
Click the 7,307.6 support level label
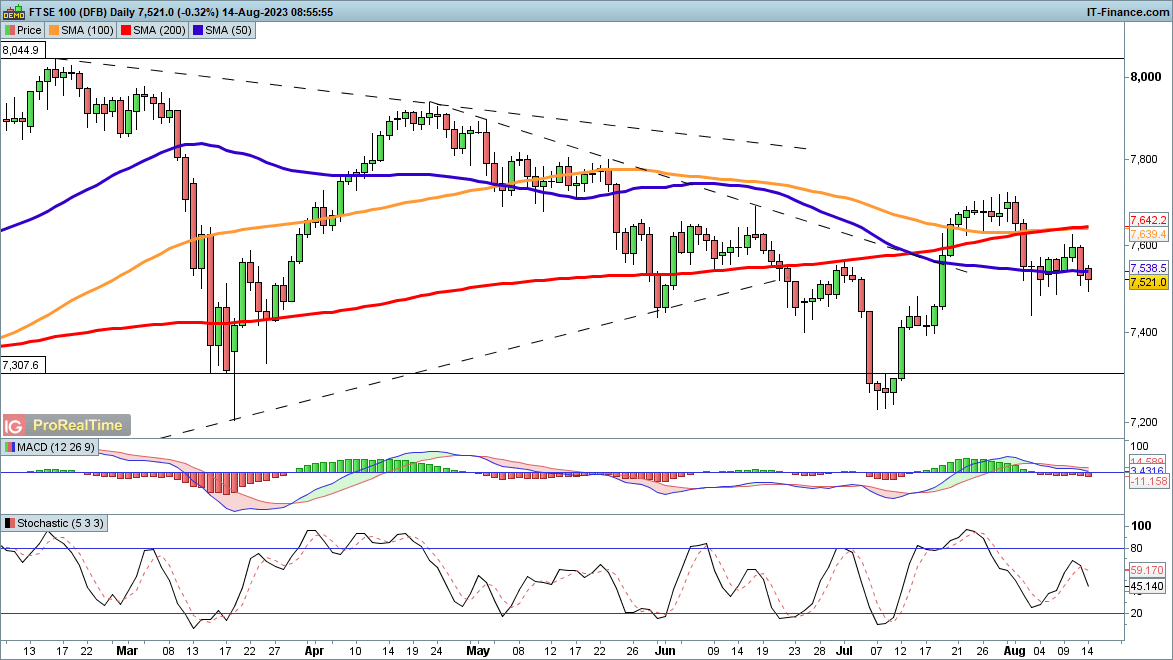(x=20, y=366)
